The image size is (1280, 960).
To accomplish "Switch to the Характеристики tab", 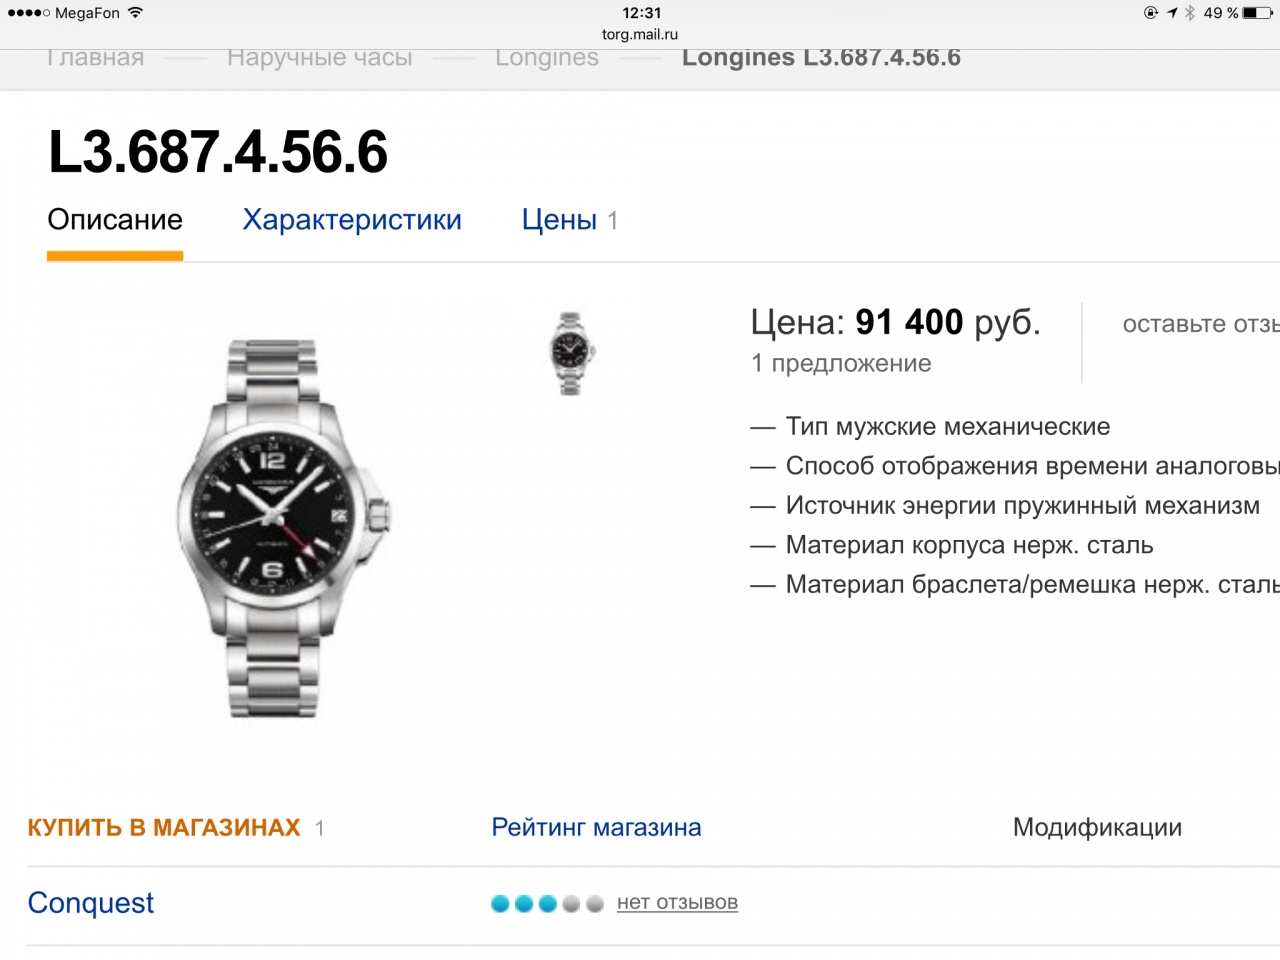I will coord(352,220).
